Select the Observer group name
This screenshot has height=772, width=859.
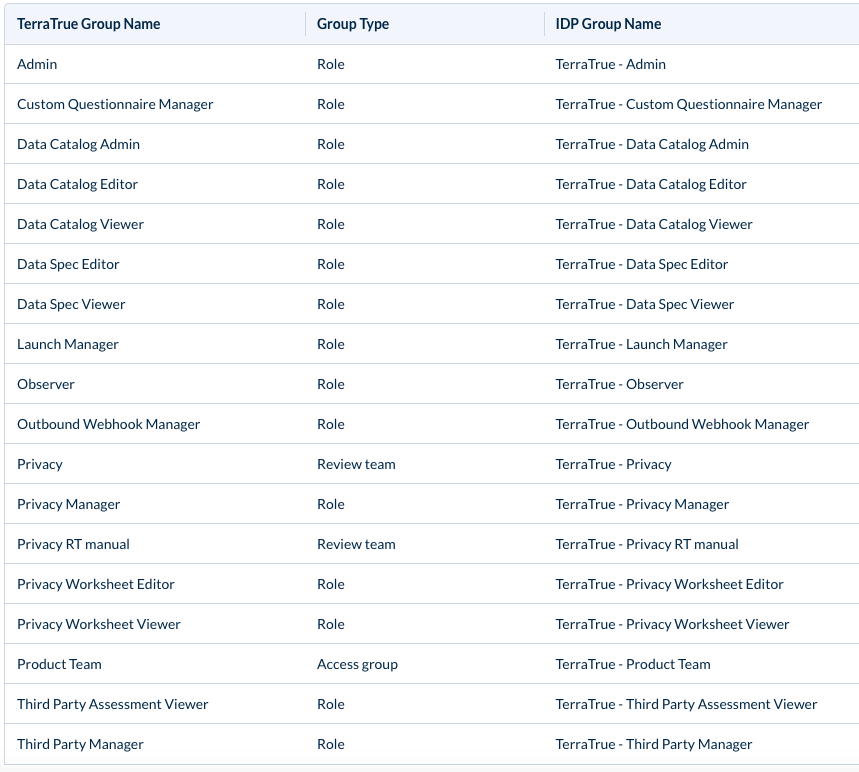click(45, 384)
